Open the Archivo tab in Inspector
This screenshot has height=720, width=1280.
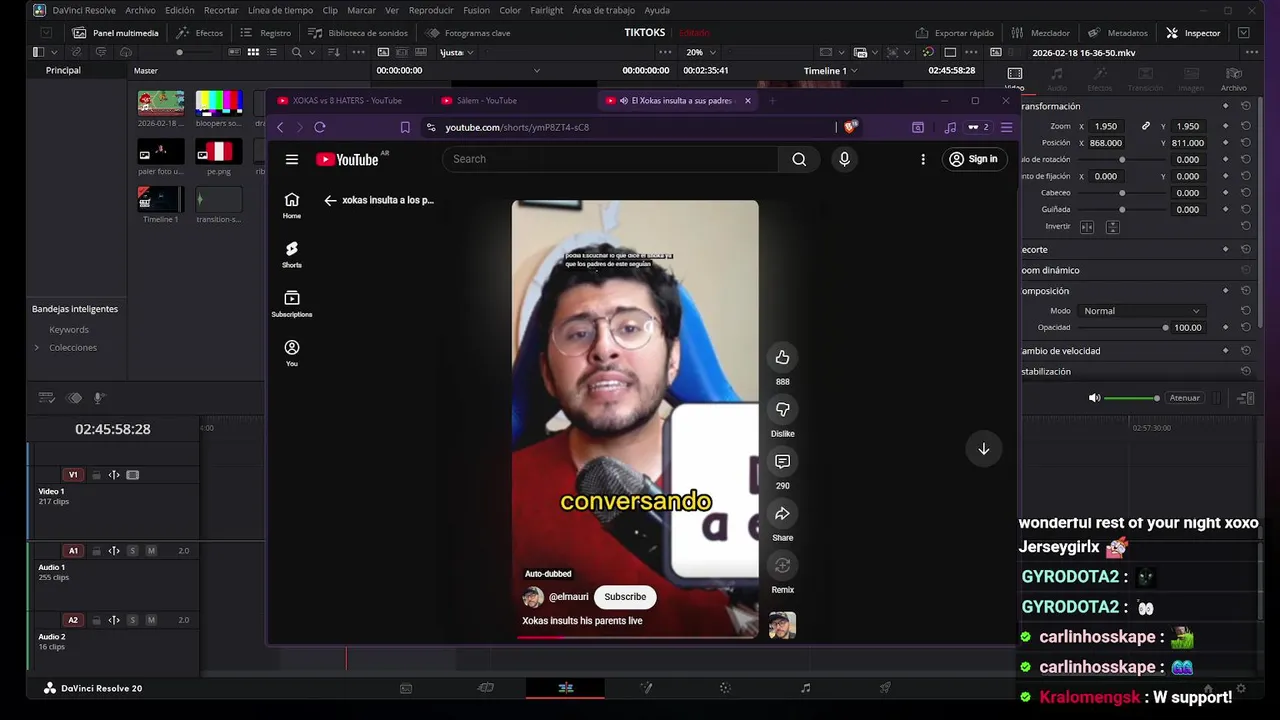pyautogui.click(x=1233, y=78)
